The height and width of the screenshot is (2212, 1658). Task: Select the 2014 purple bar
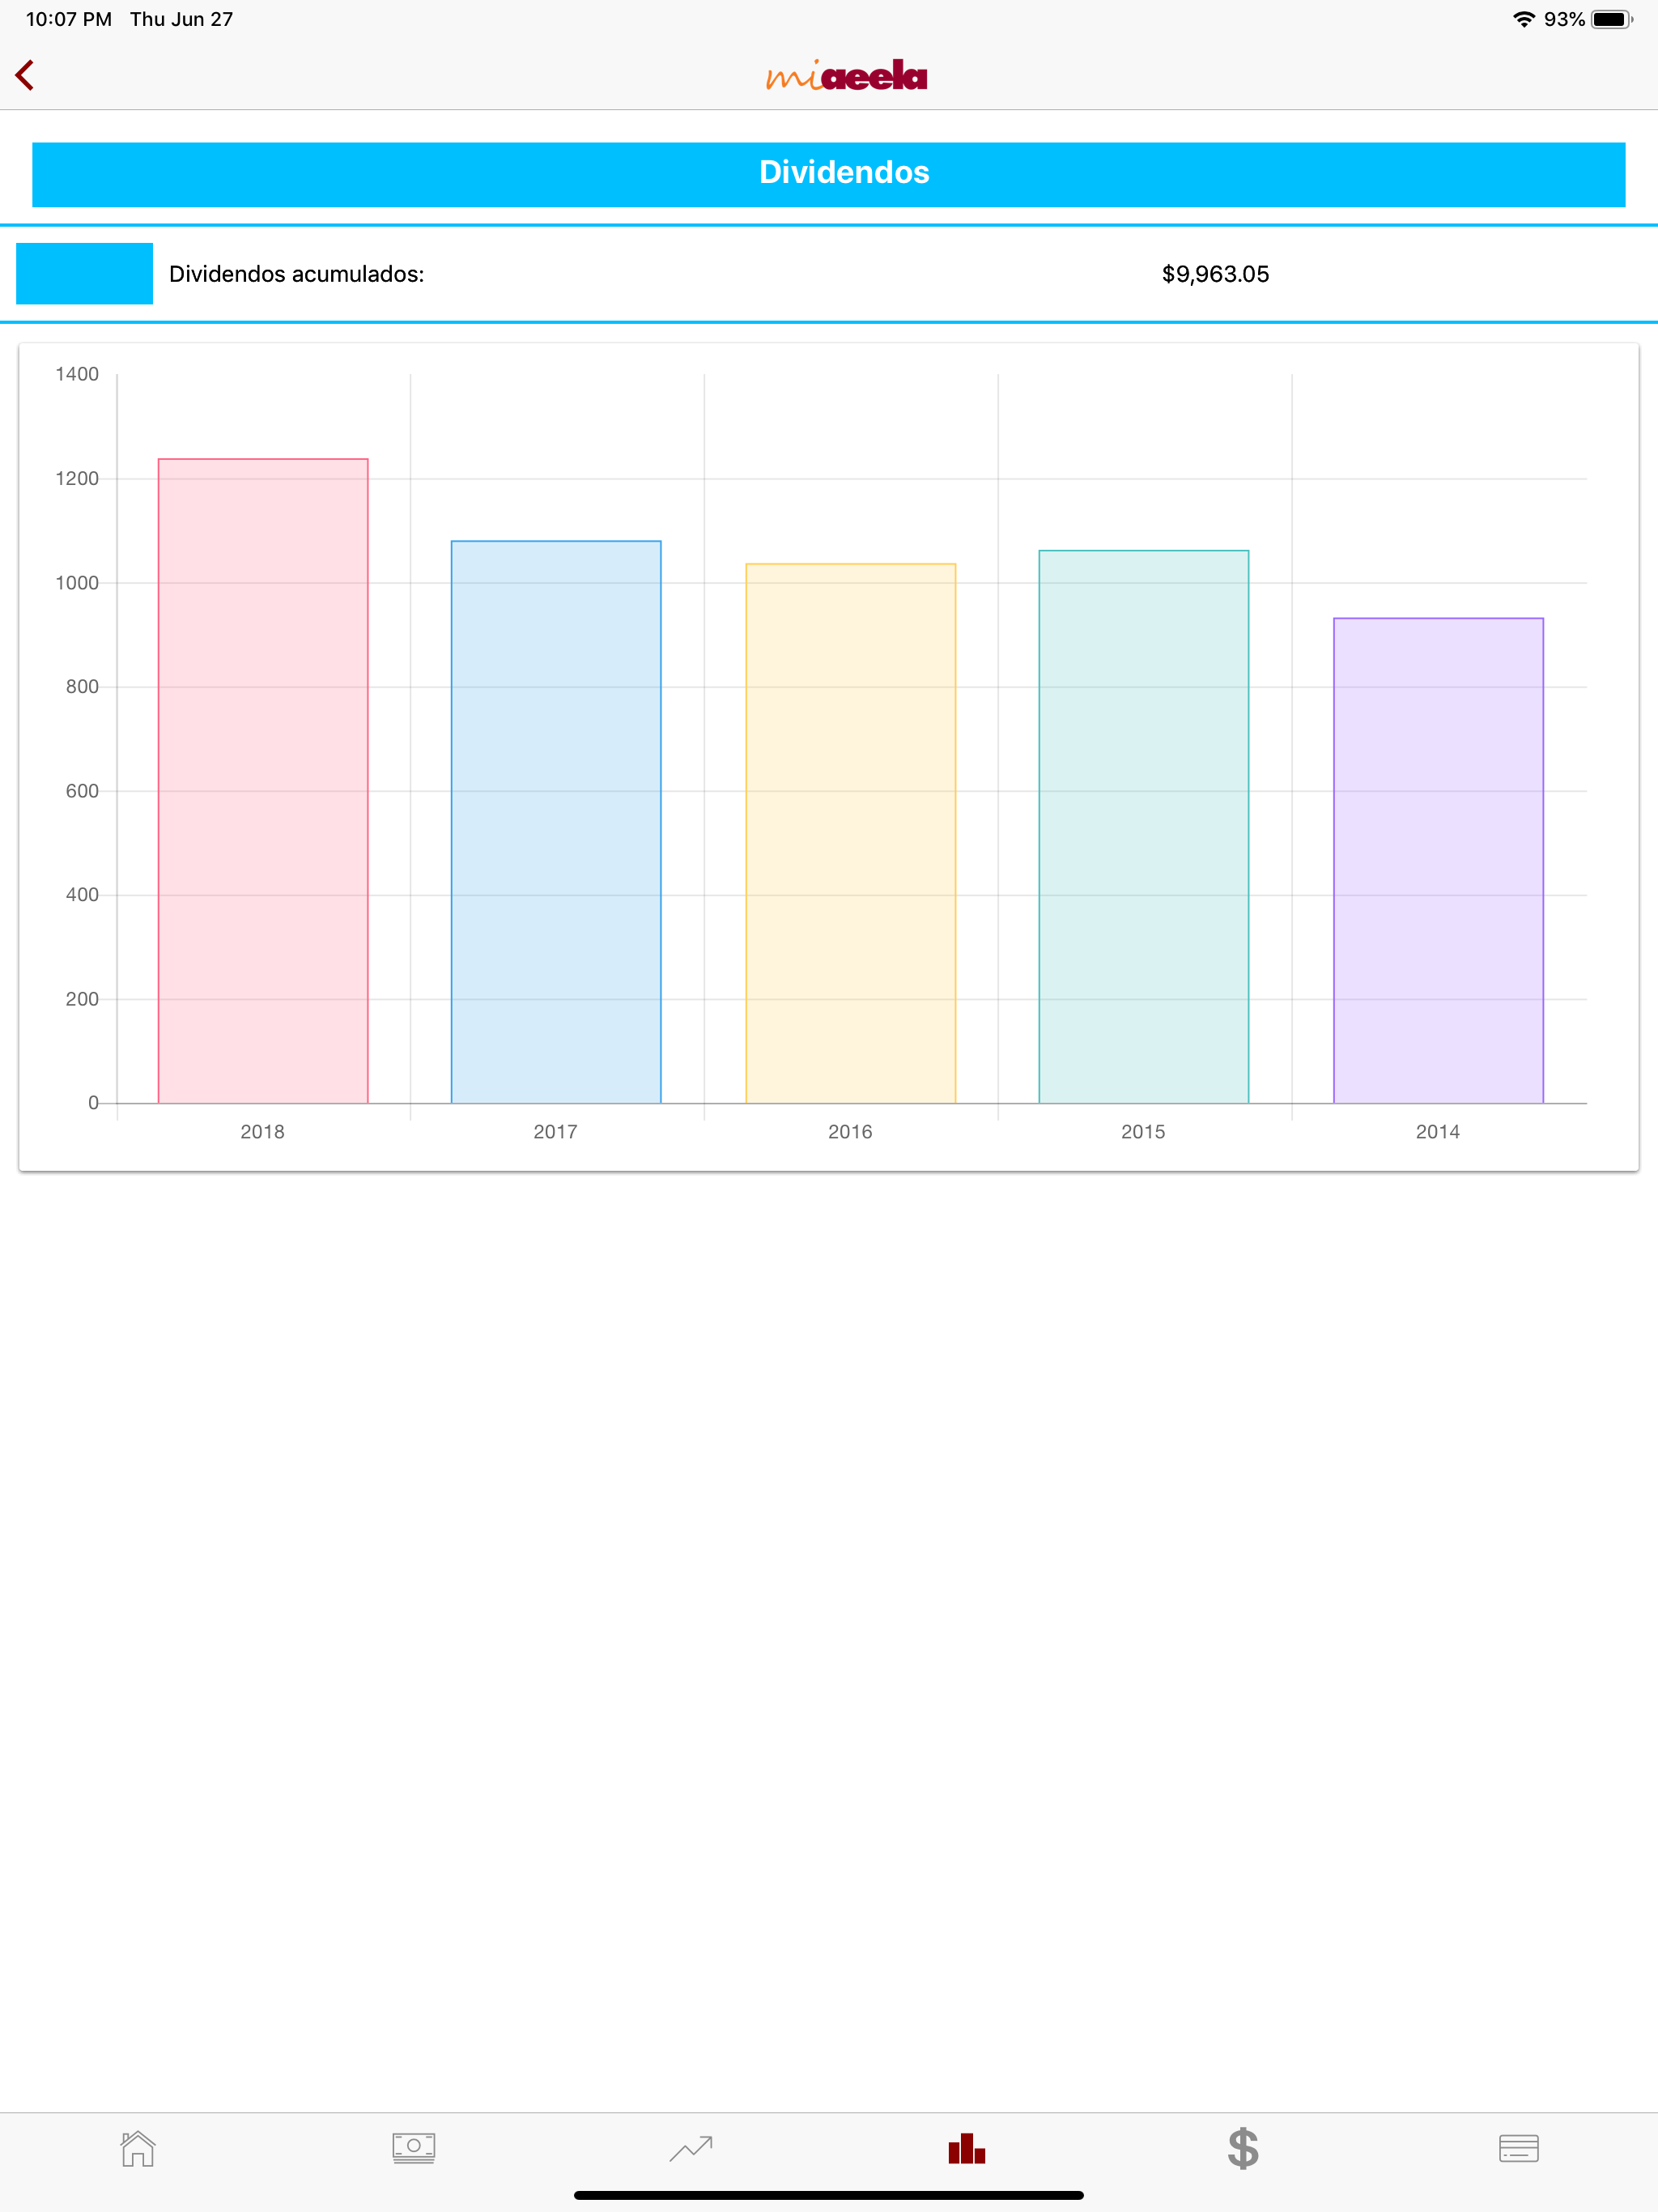(1439, 861)
